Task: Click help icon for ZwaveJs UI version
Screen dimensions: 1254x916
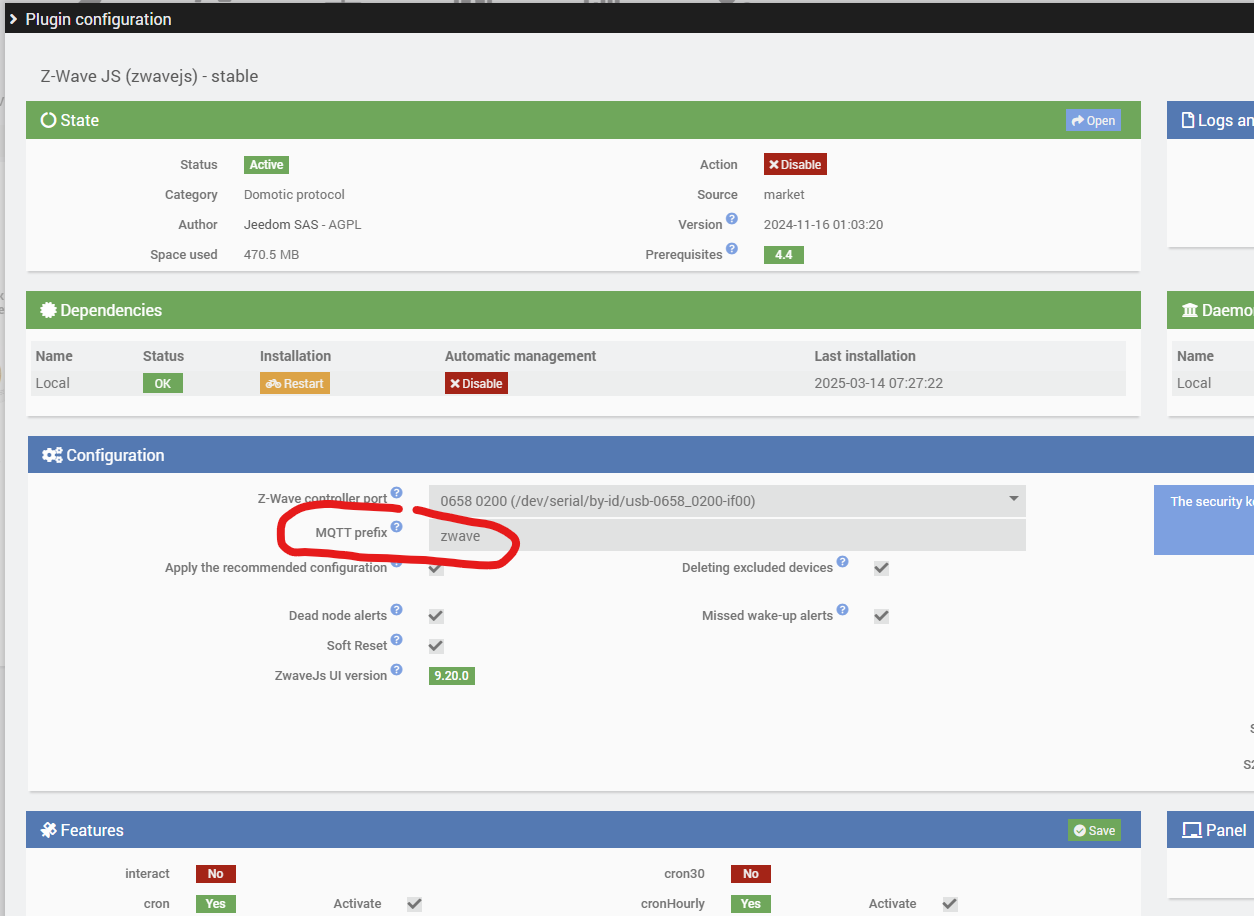Action: click(x=397, y=670)
